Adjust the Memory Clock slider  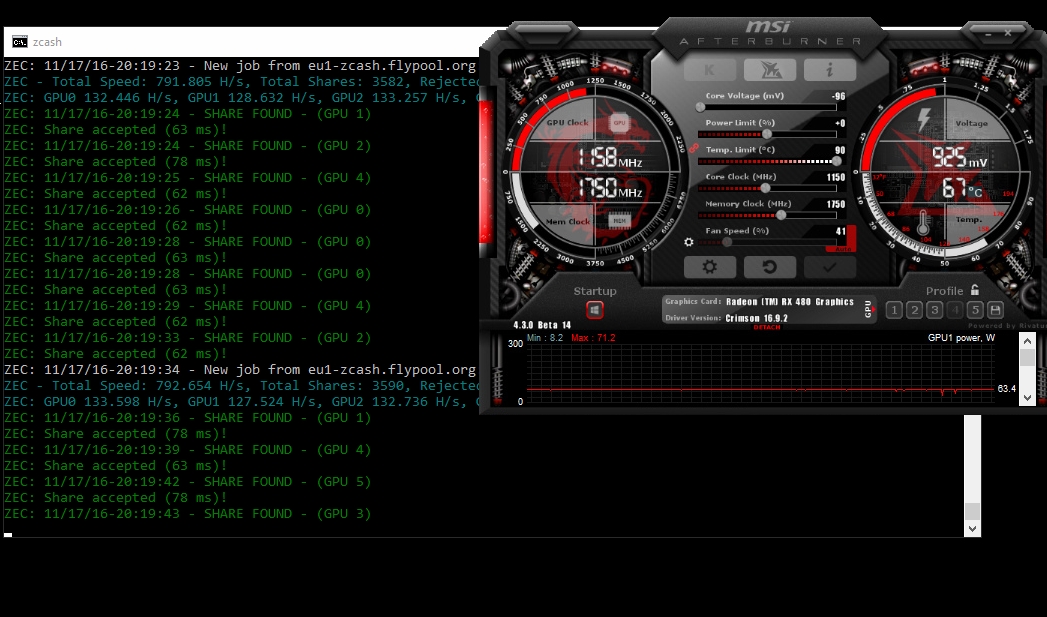(x=767, y=215)
